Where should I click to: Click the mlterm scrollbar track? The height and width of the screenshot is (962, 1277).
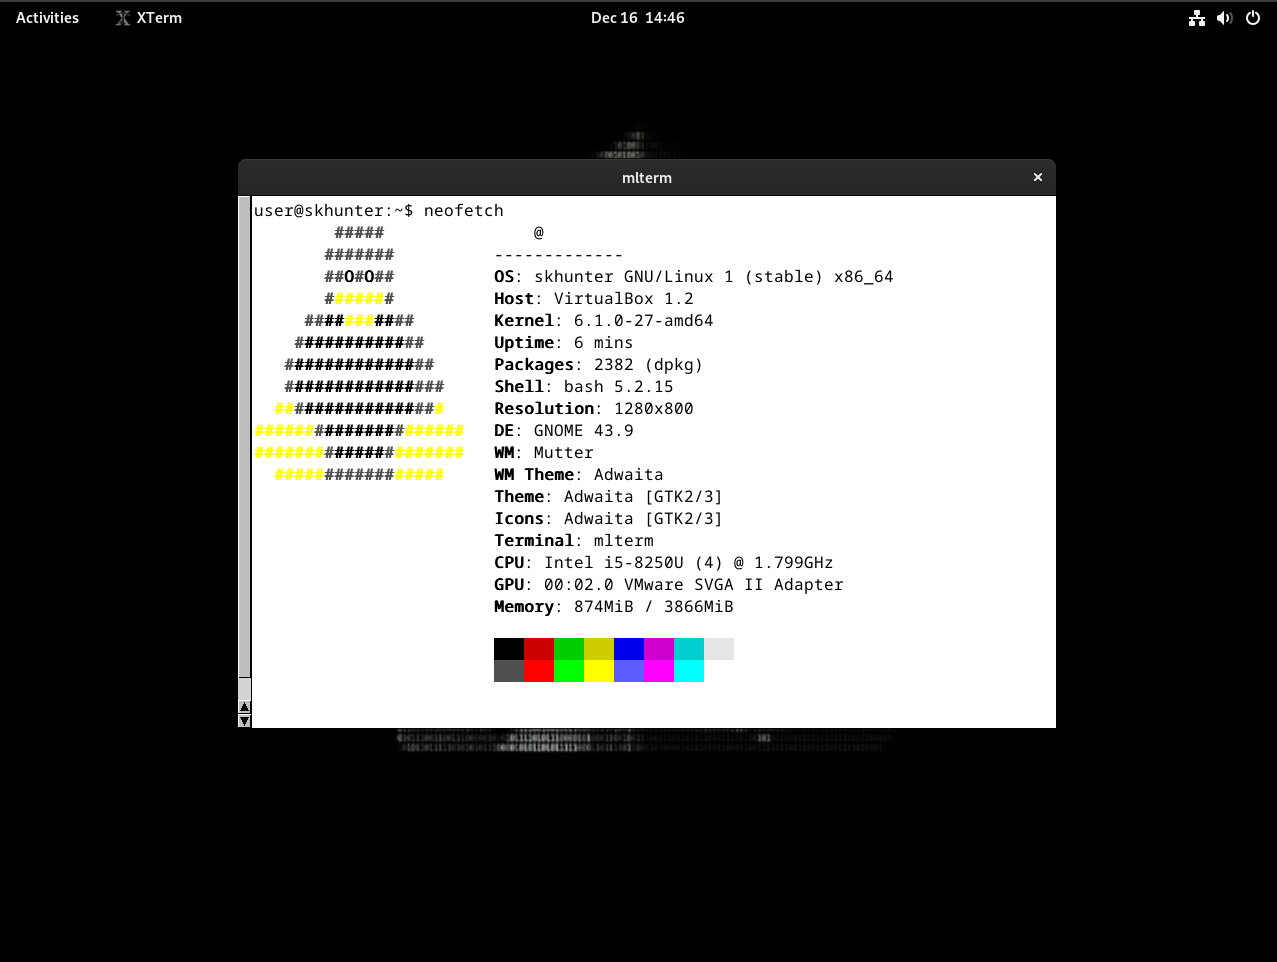[x=244, y=450]
